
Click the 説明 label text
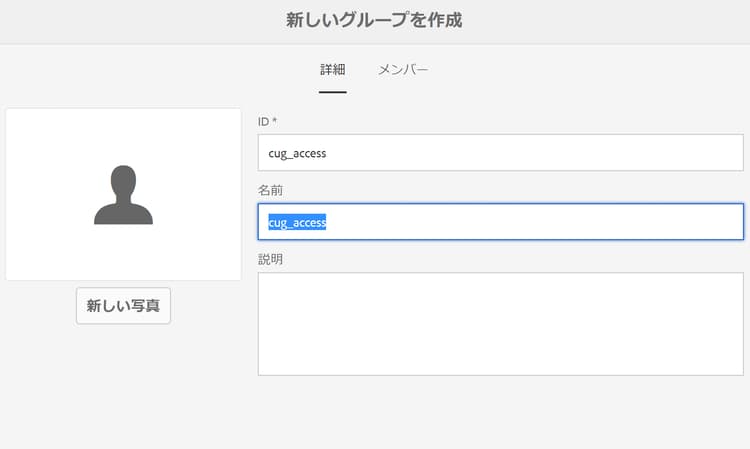[x=270, y=259]
